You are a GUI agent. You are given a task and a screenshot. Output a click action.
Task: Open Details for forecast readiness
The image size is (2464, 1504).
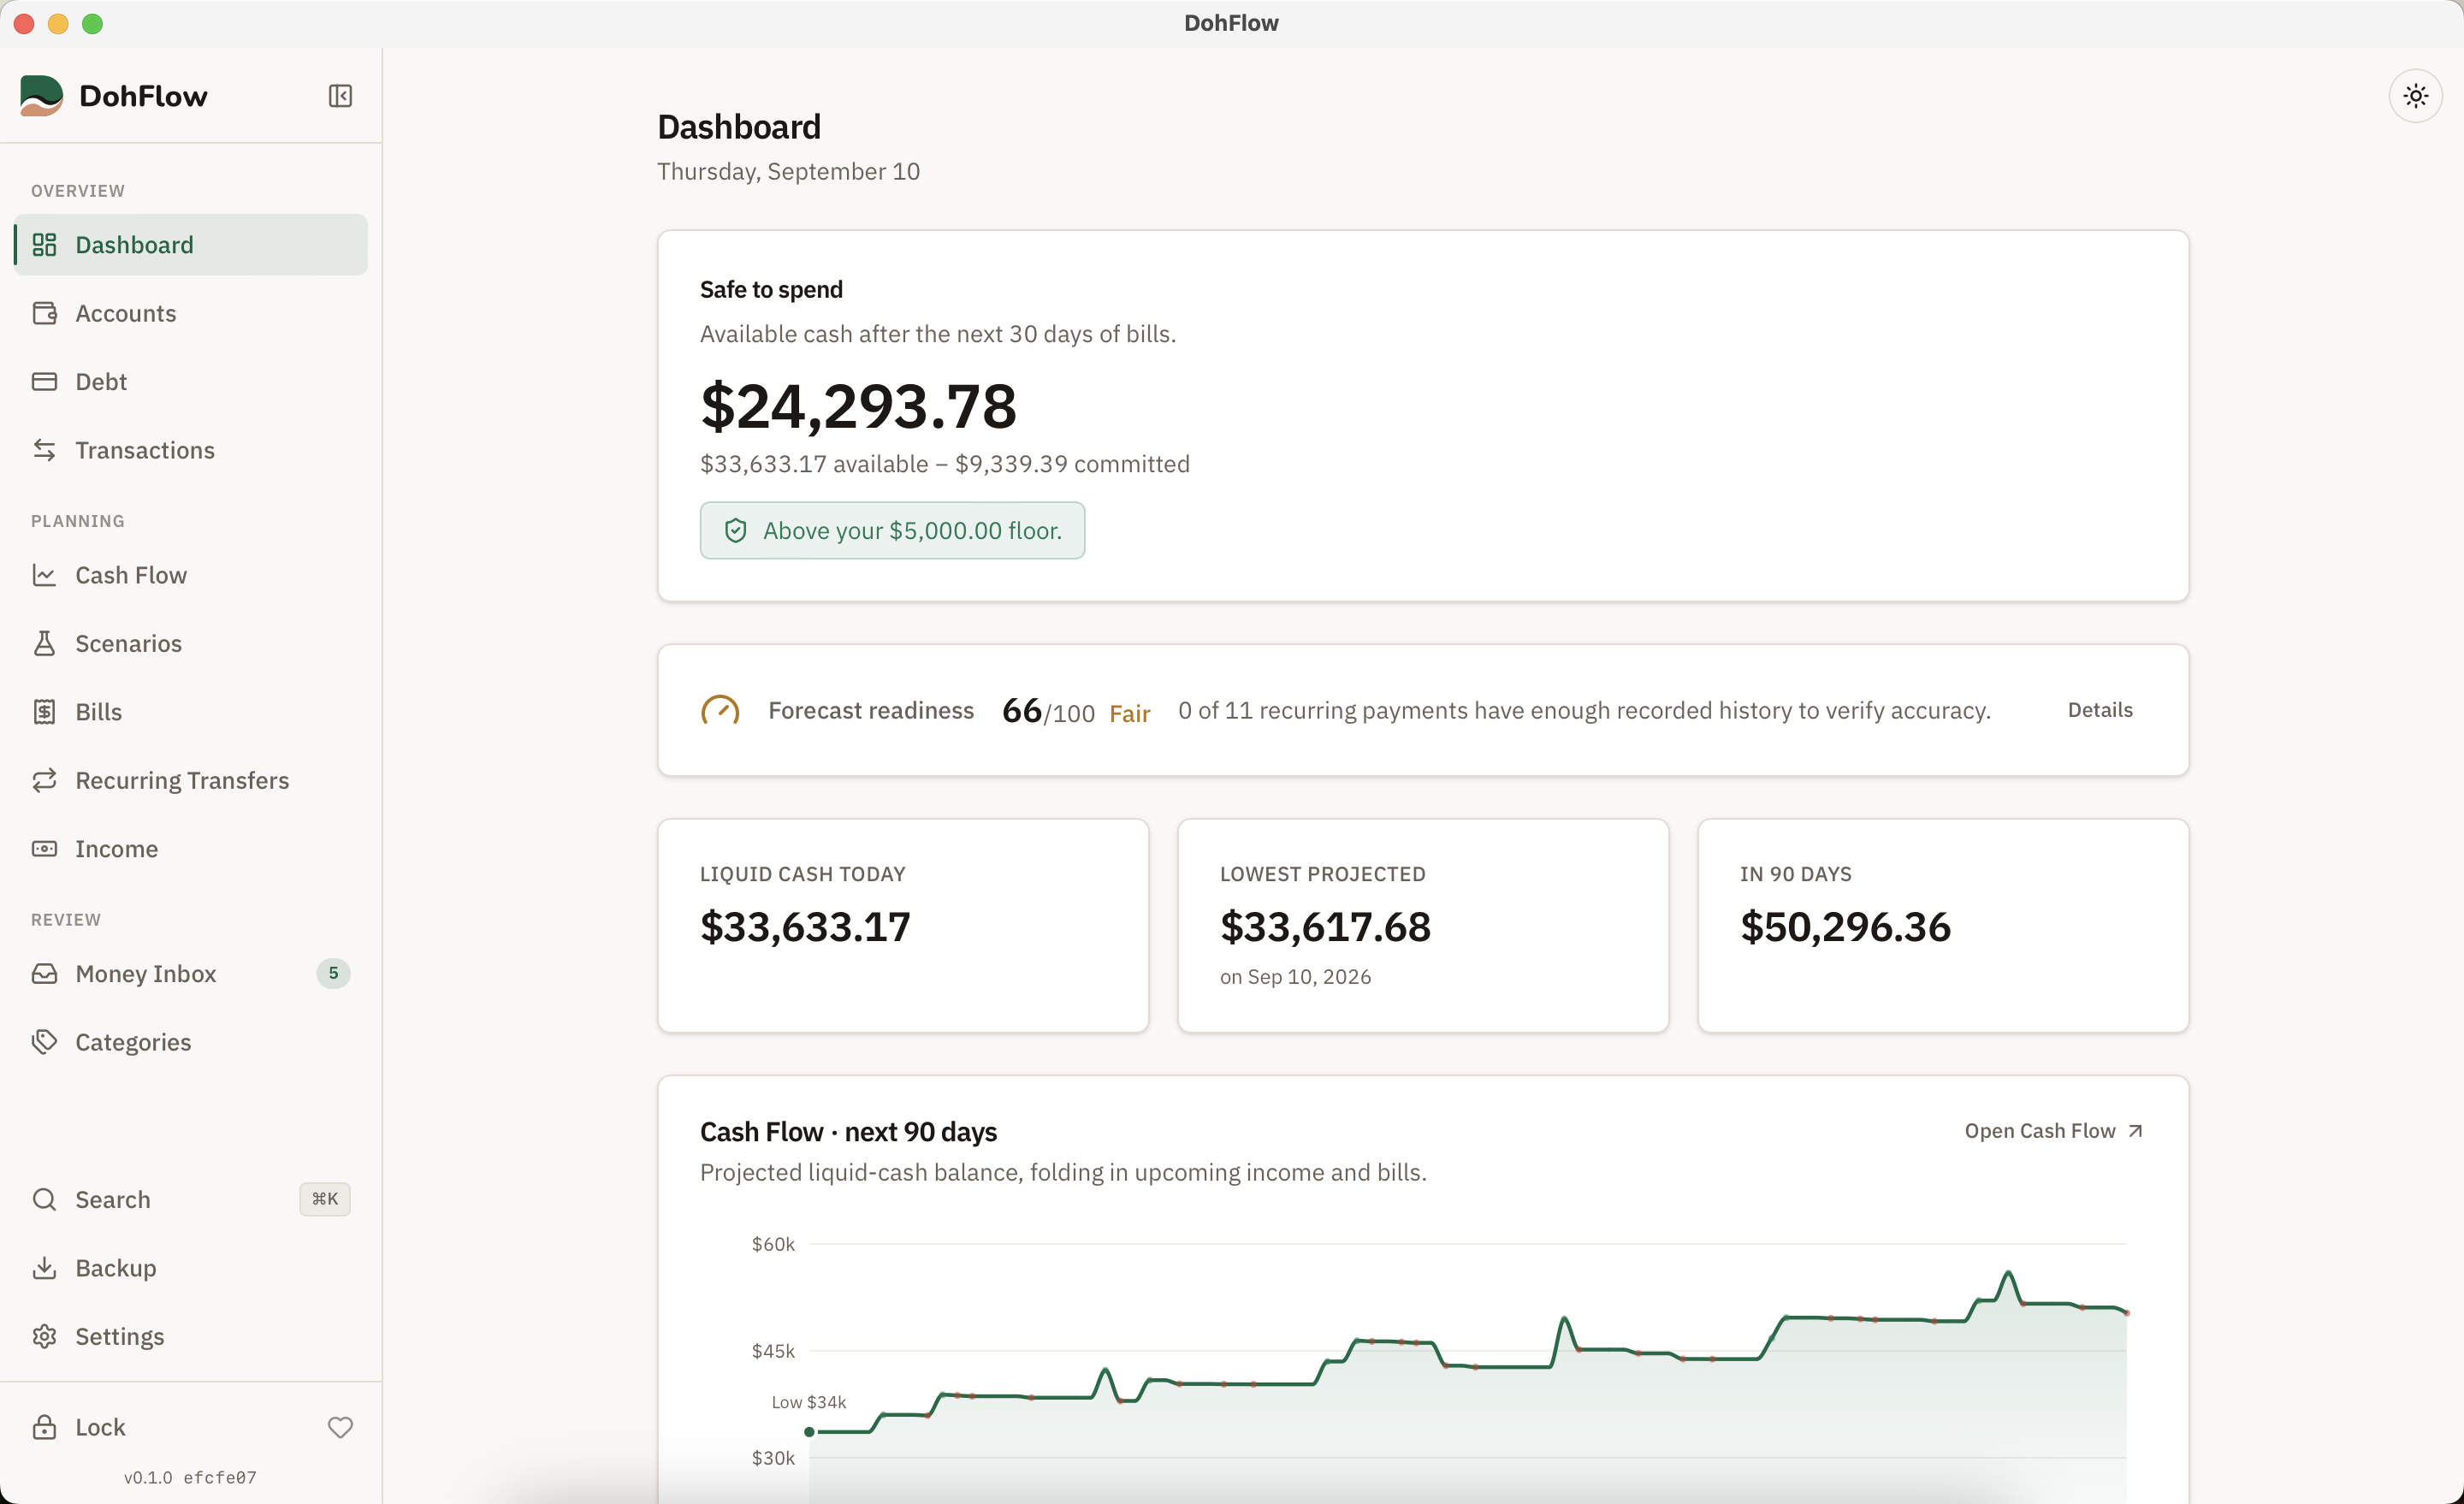[x=2100, y=710]
